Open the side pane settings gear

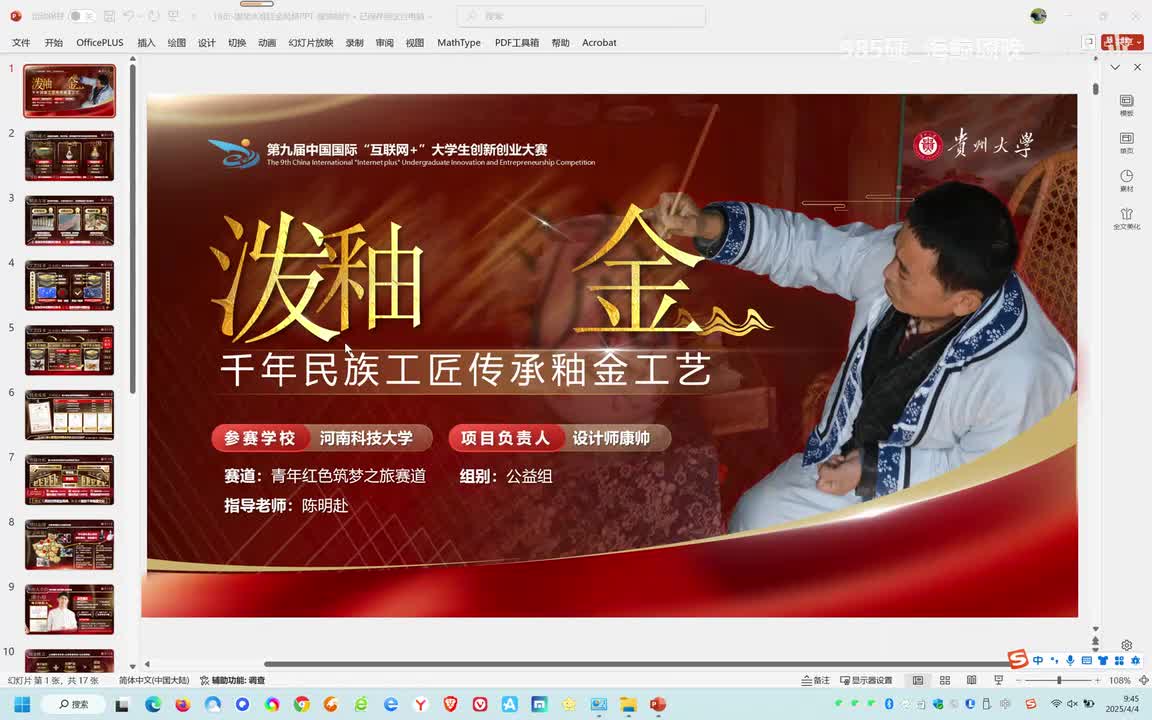click(1126, 645)
